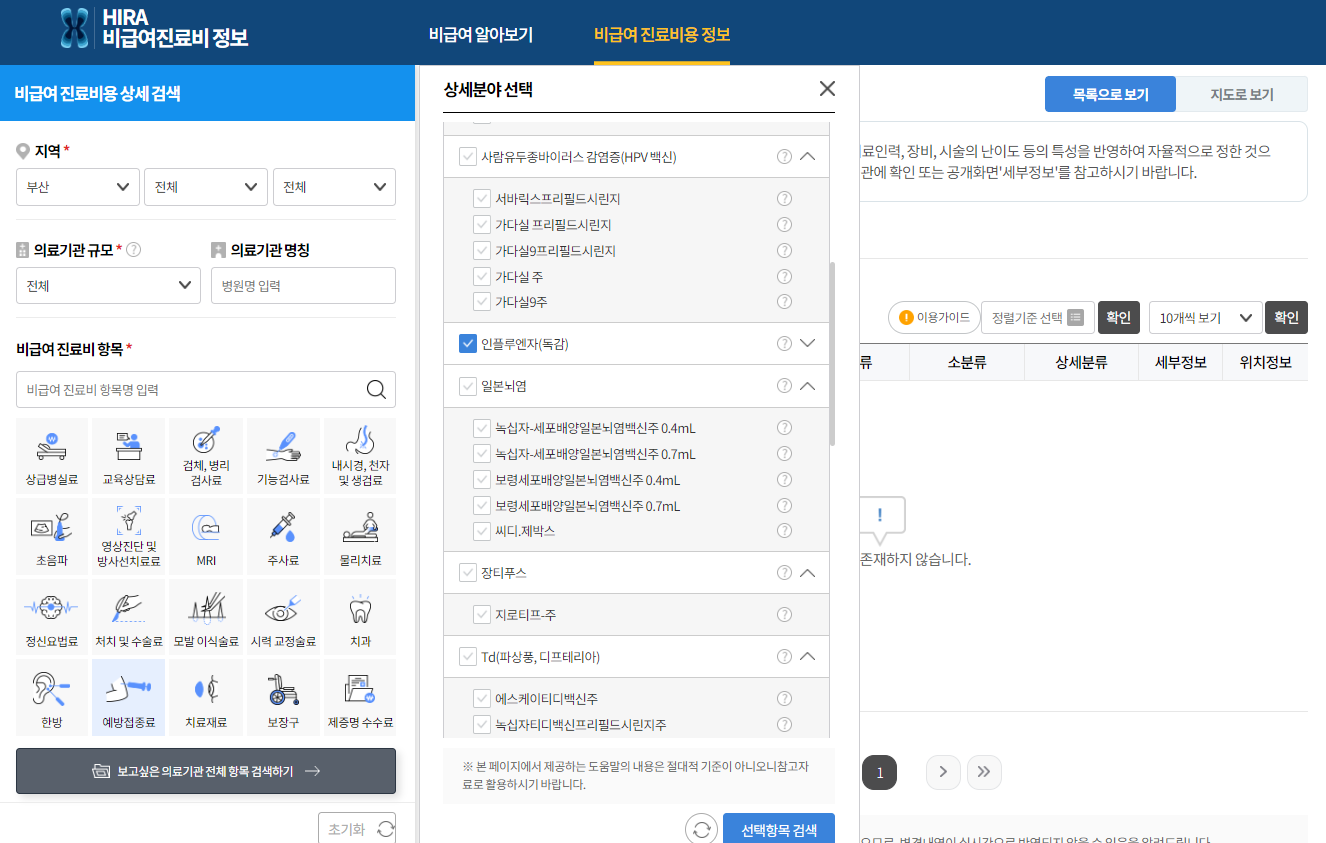Screen dimensions: 1326x843
Task: Click the 보장구 (assistive device) icon
Action: [283, 697]
